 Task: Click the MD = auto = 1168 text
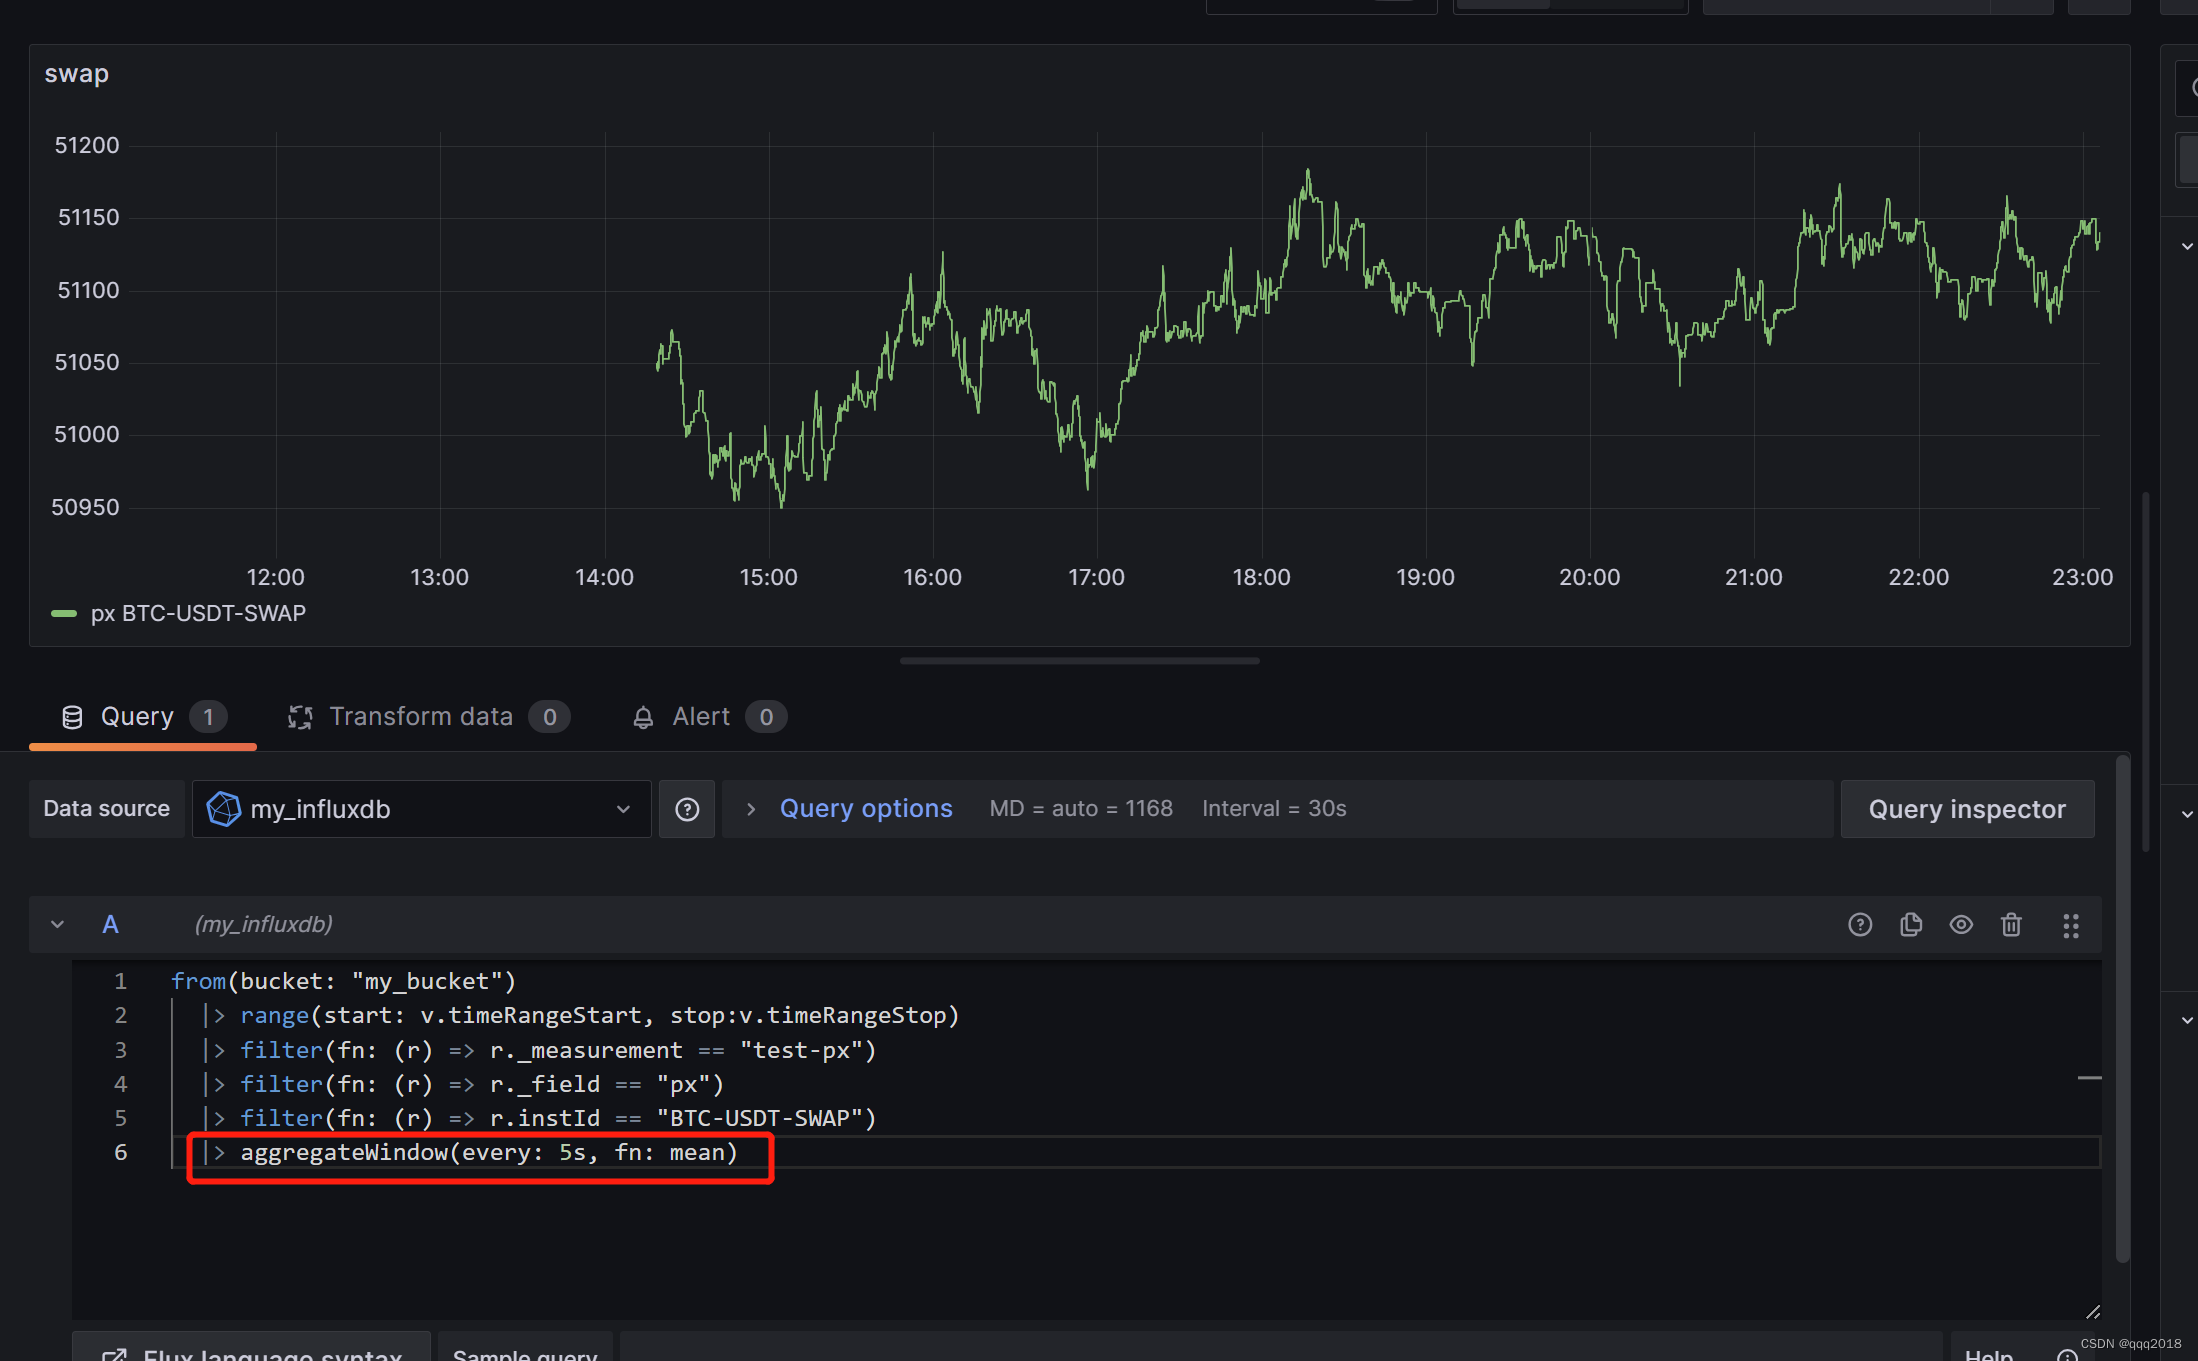pyautogui.click(x=1081, y=809)
